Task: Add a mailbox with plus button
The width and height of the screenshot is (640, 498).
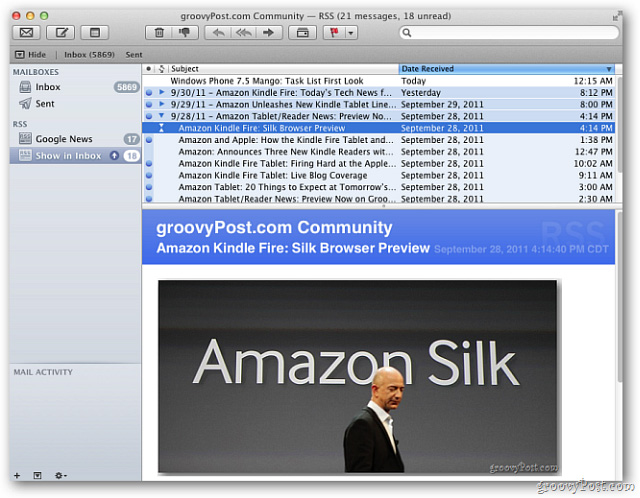Action: 17,476
